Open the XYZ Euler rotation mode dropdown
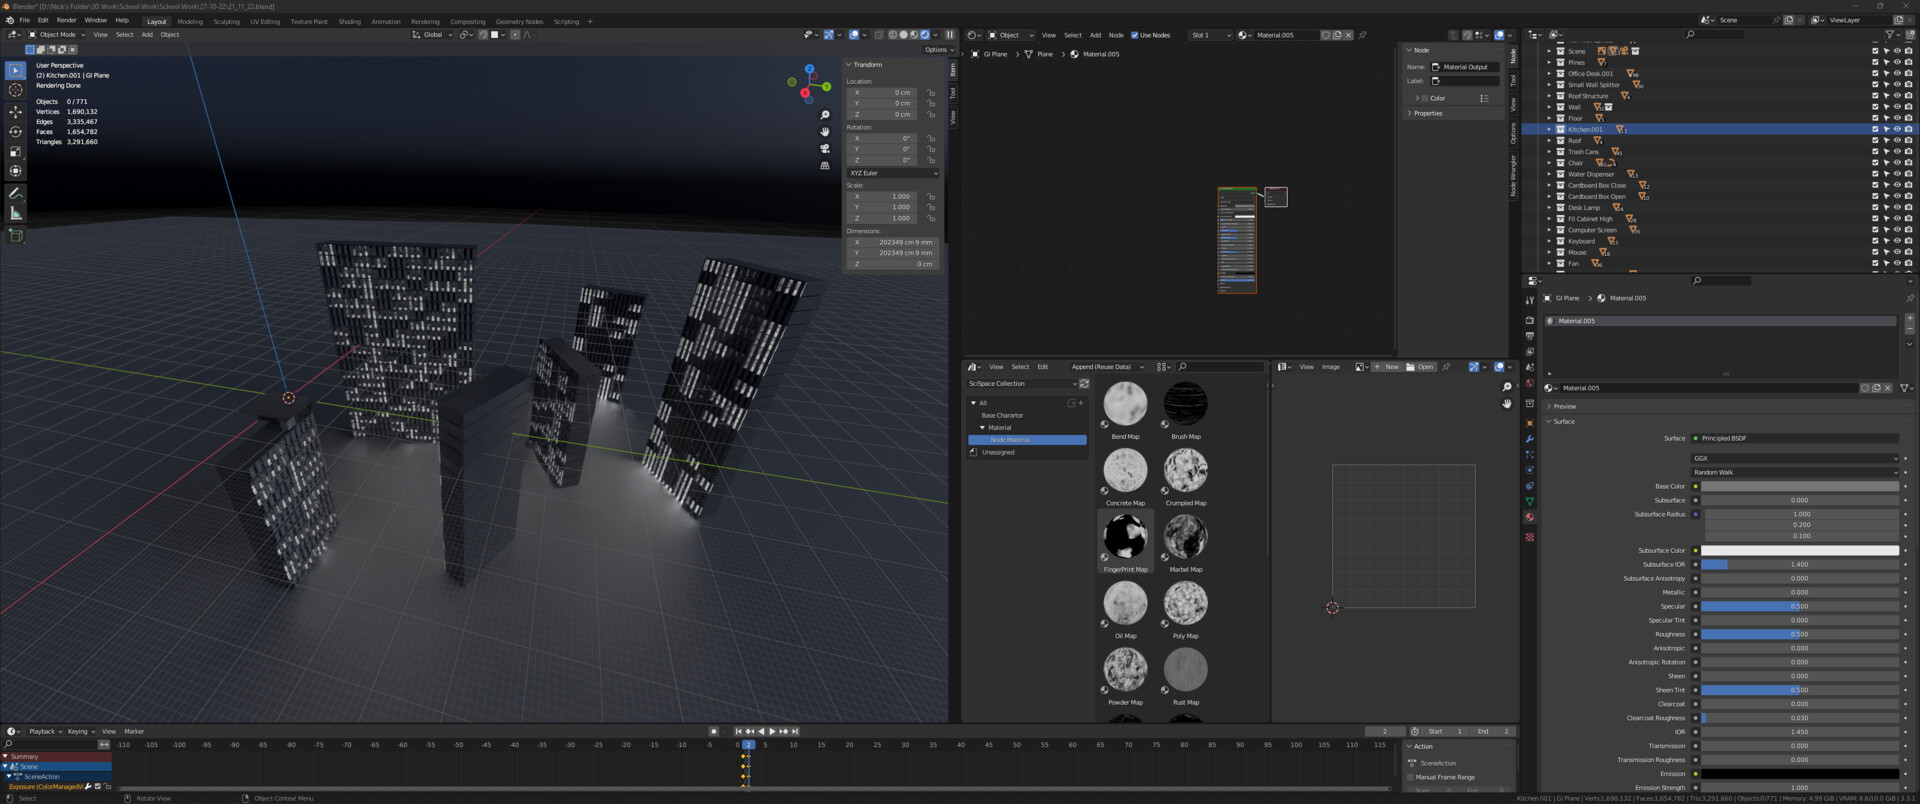This screenshot has height=804, width=1920. (x=893, y=173)
